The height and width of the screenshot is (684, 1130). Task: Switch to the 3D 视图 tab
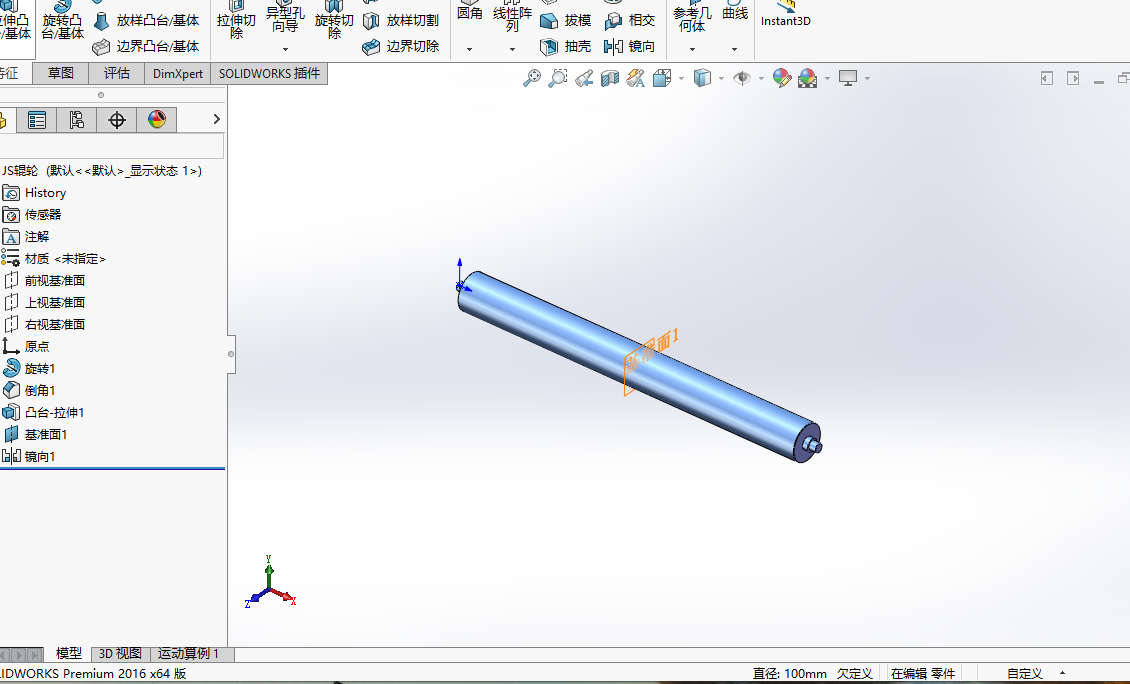[120, 654]
